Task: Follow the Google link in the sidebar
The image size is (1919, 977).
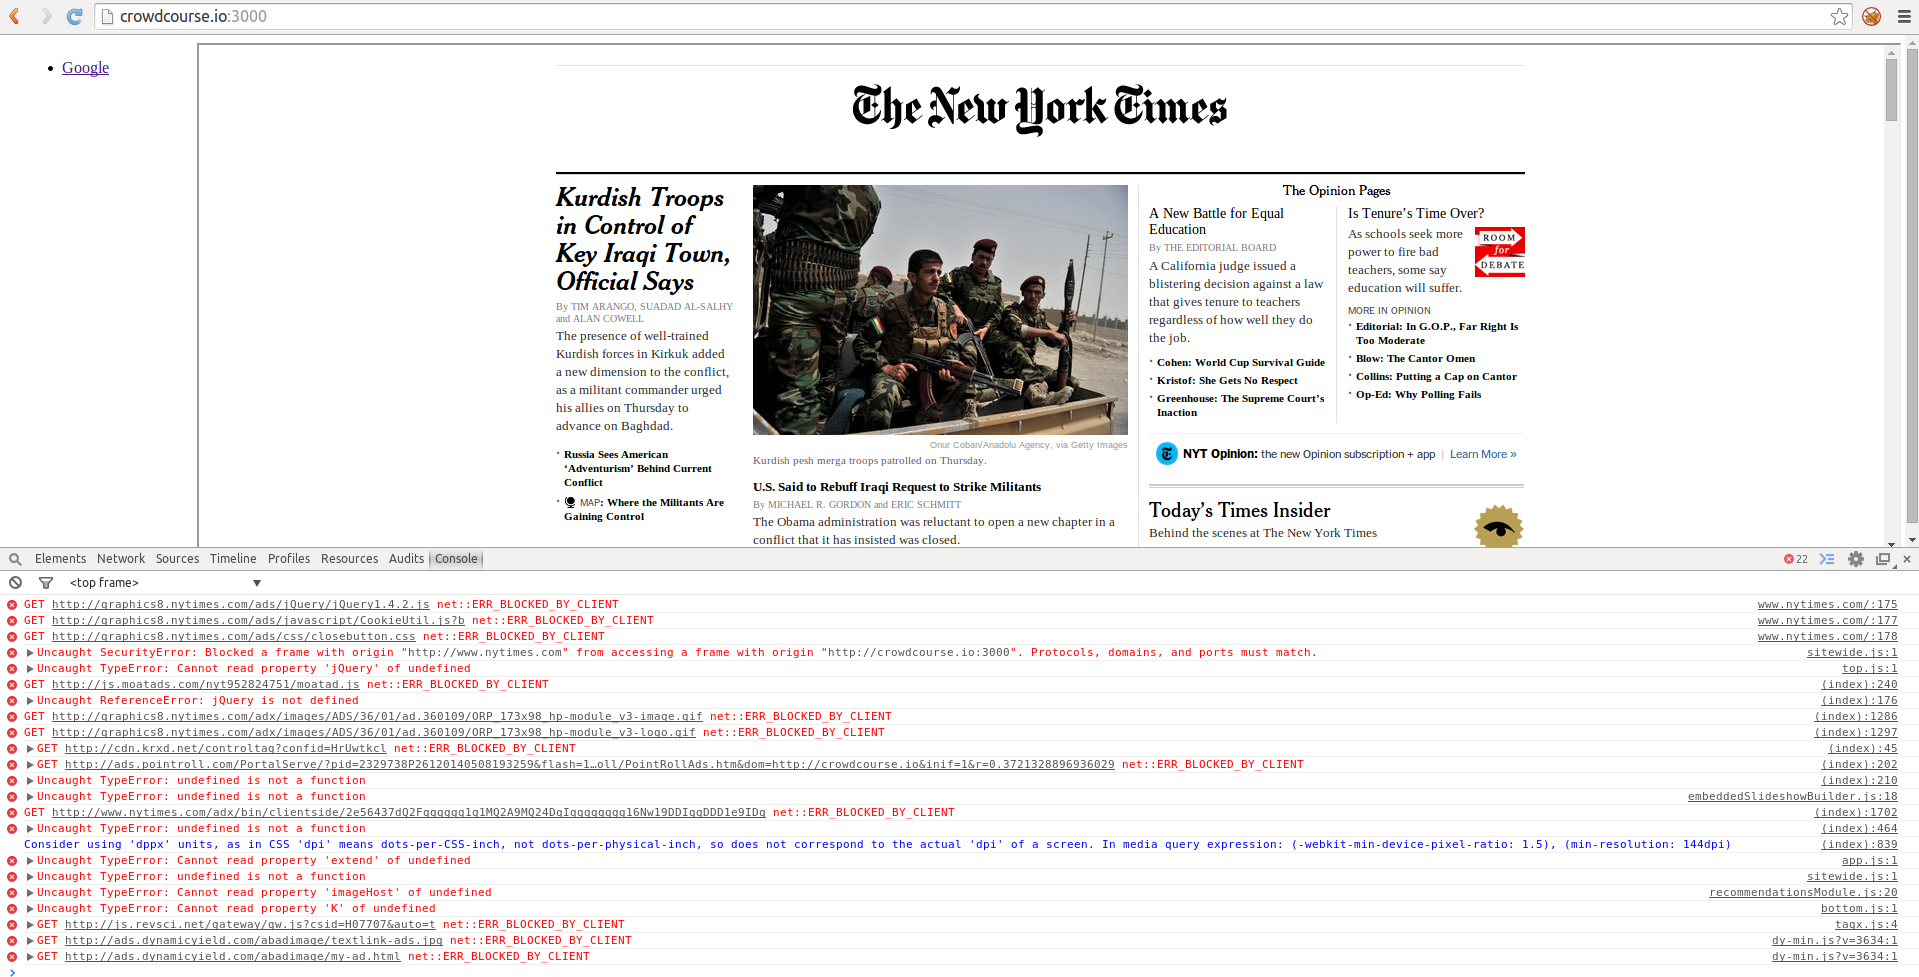Action: click(x=85, y=67)
